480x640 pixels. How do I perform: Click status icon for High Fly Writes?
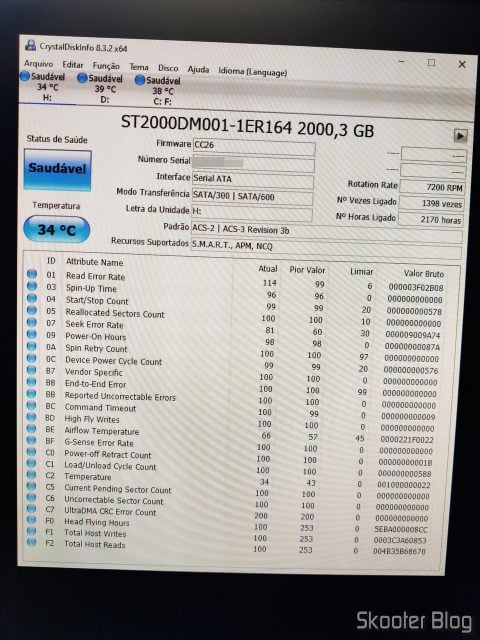coord(32,417)
